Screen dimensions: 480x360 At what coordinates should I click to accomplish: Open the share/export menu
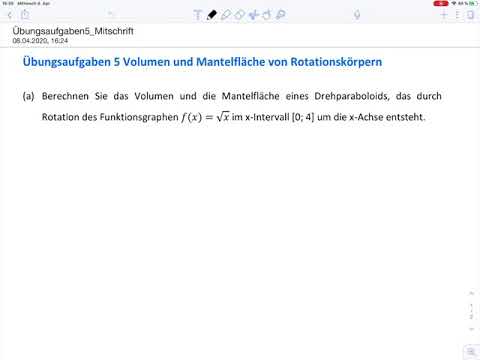coord(25,15)
